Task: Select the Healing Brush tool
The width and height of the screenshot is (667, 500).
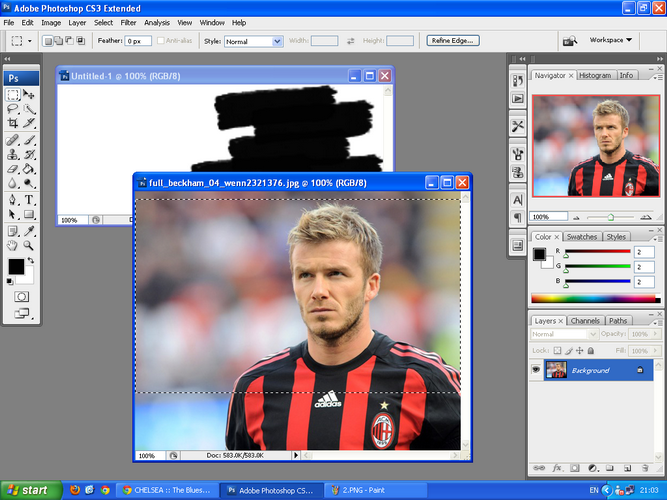Action: 13,140
